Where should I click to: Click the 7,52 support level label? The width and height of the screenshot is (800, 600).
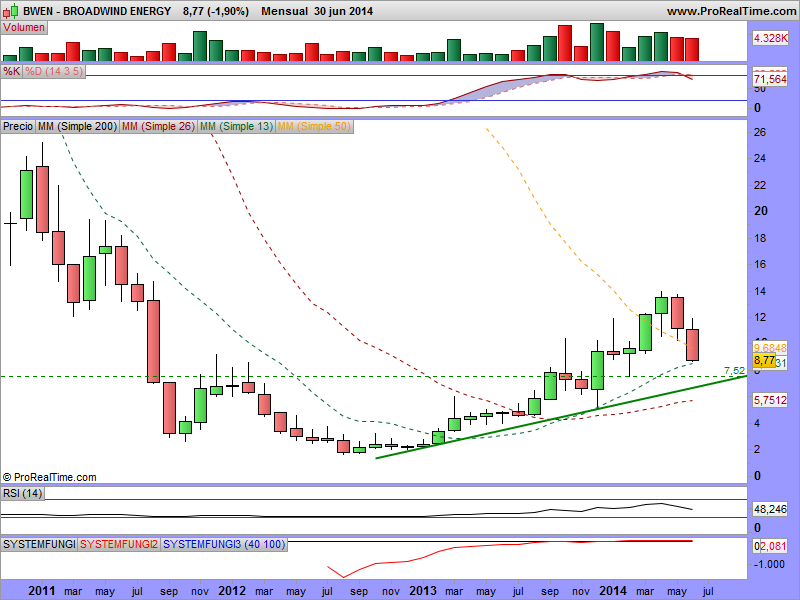[x=735, y=370]
